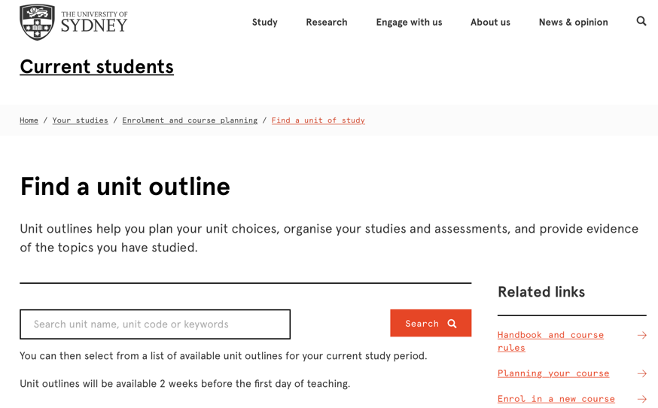Open the Planning your course link
This screenshot has height=408, width=658.
(x=553, y=374)
